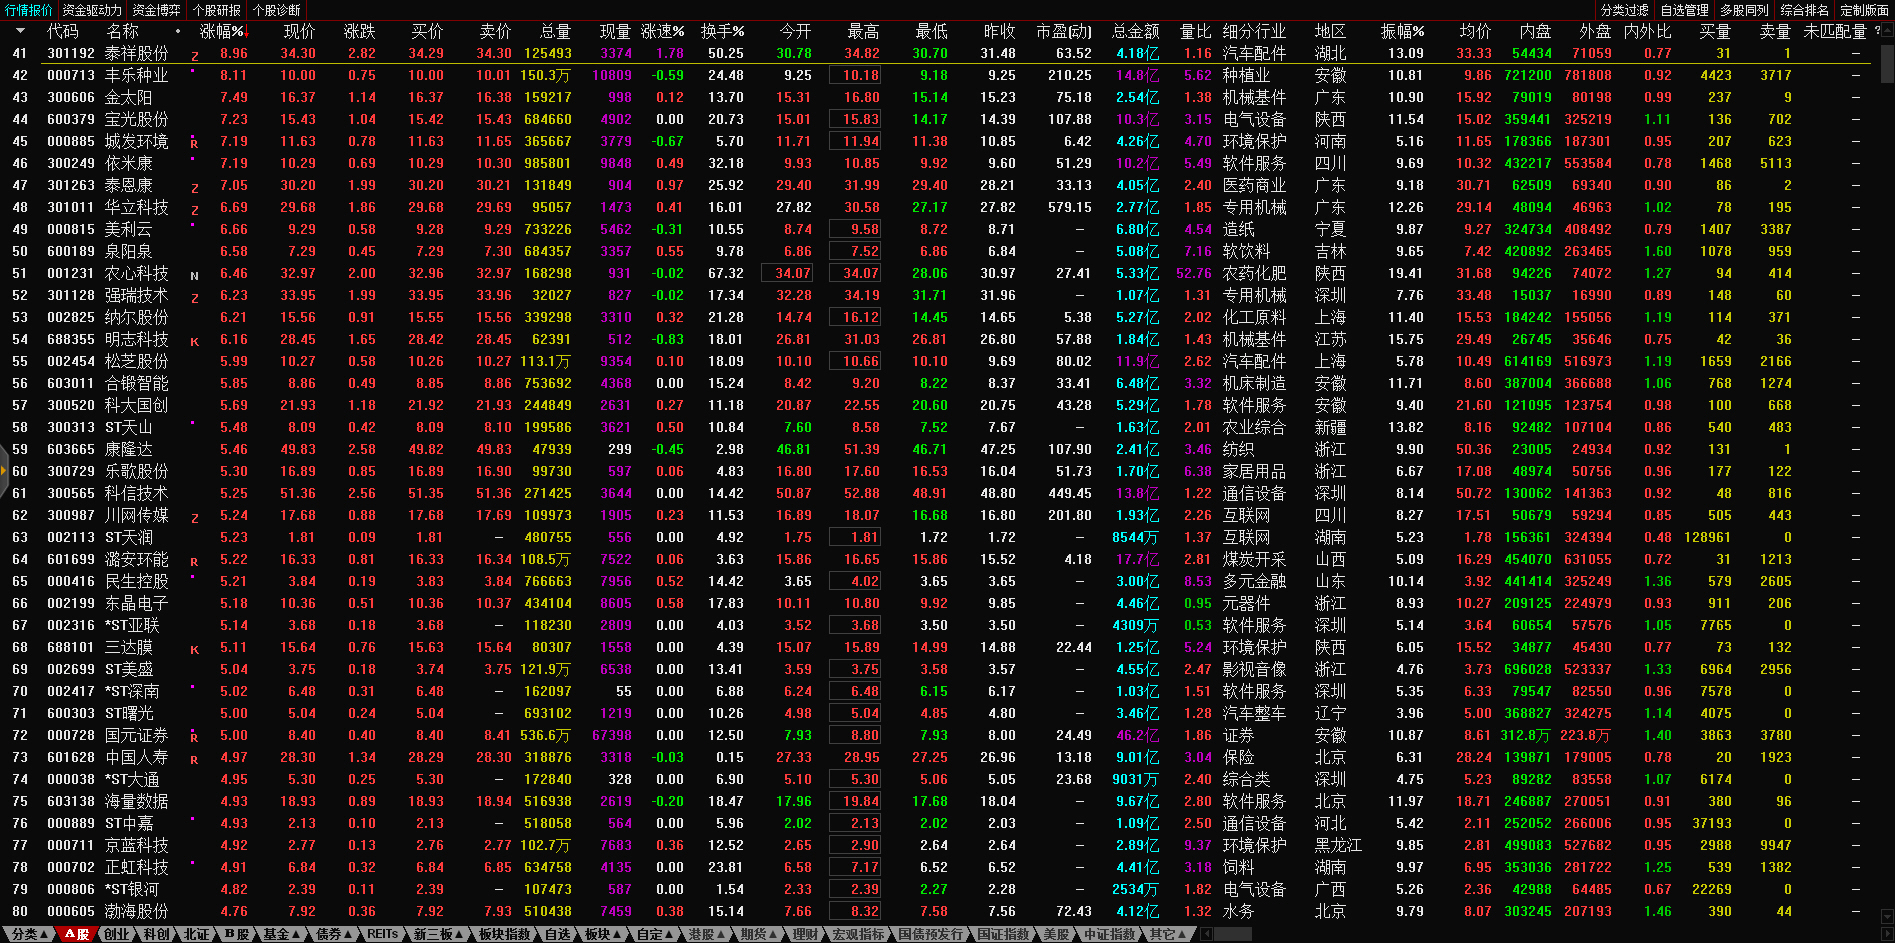
Task: Click the Z marker beside 泰祥股份
Action: click(x=194, y=56)
